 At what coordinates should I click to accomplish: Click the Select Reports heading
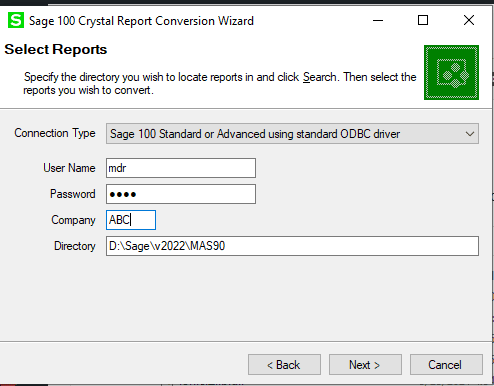[x=56, y=49]
